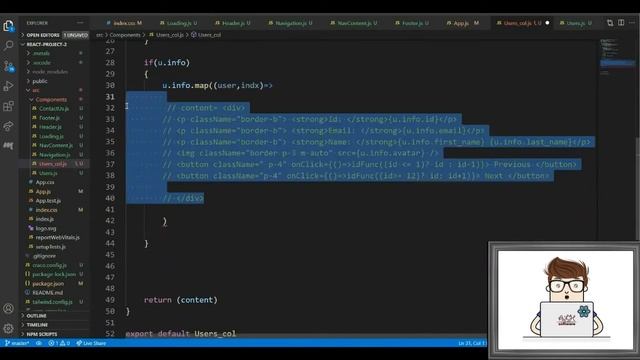
Task: Open Navigation.js in the file tree
Action: pos(55,155)
